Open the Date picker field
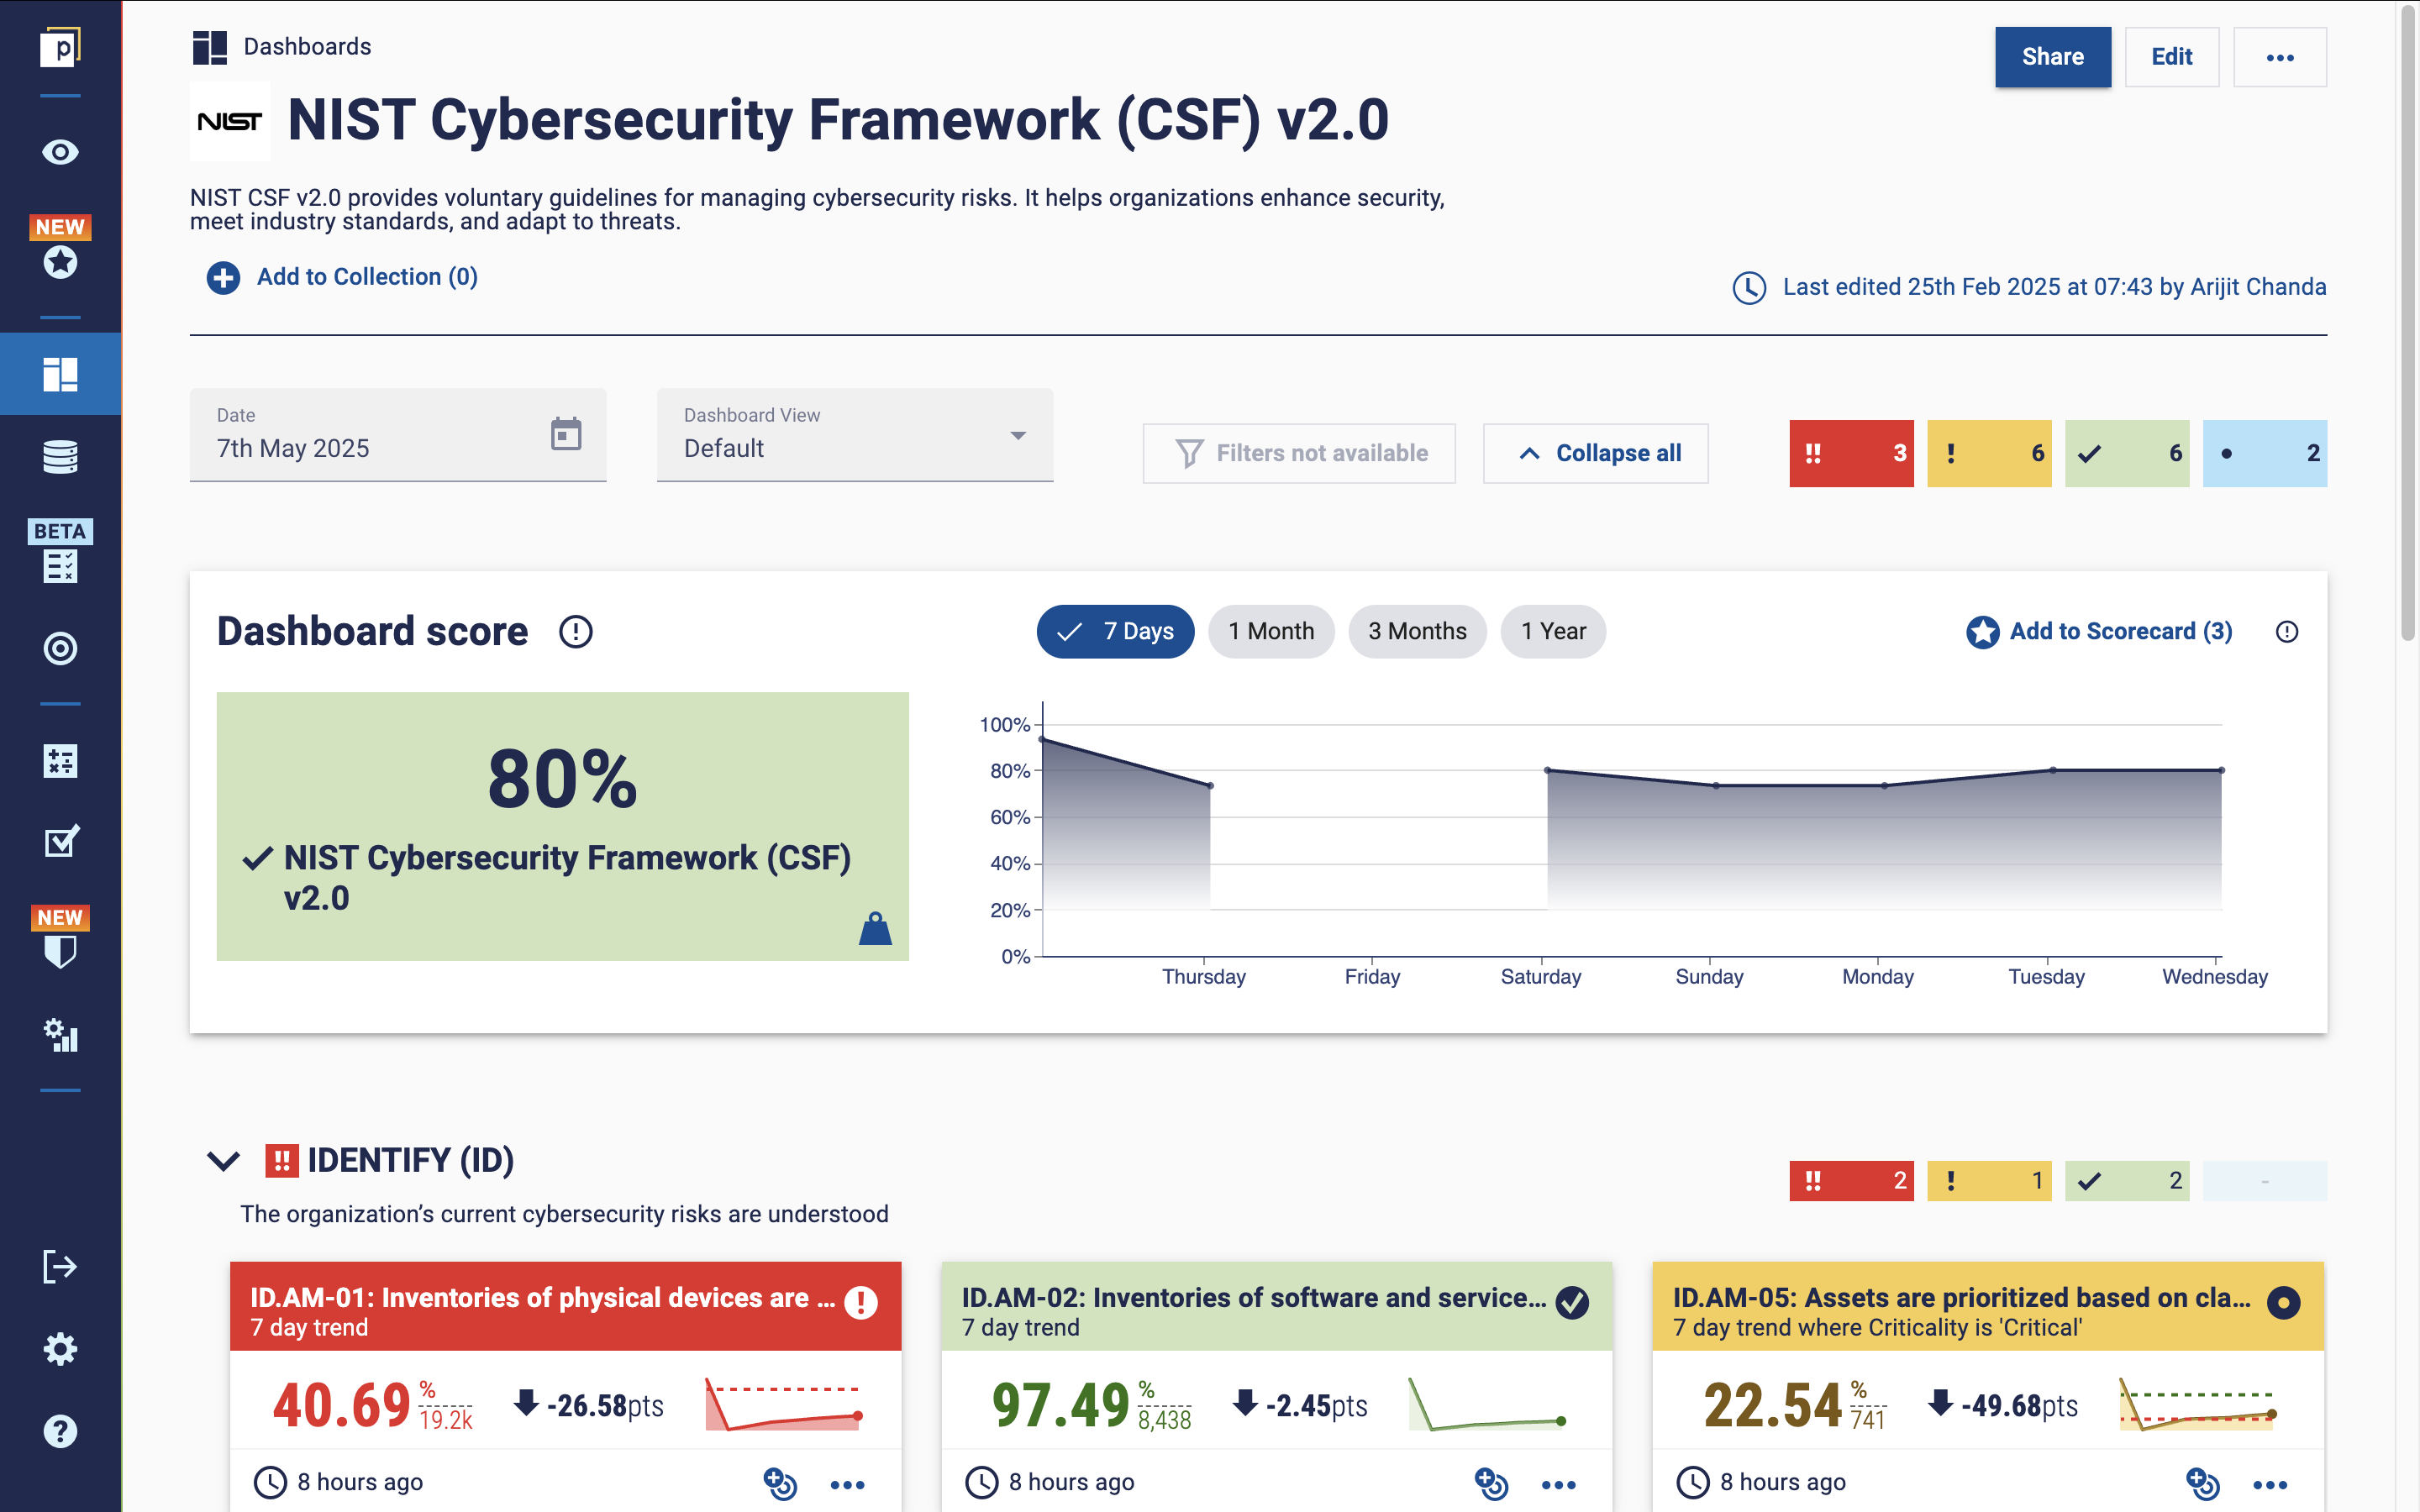The width and height of the screenshot is (2420, 1512). [398, 435]
